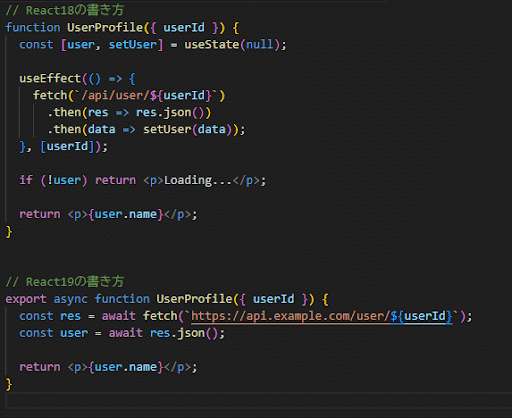Click the comment '// React19の書き方'

point(65,282)
